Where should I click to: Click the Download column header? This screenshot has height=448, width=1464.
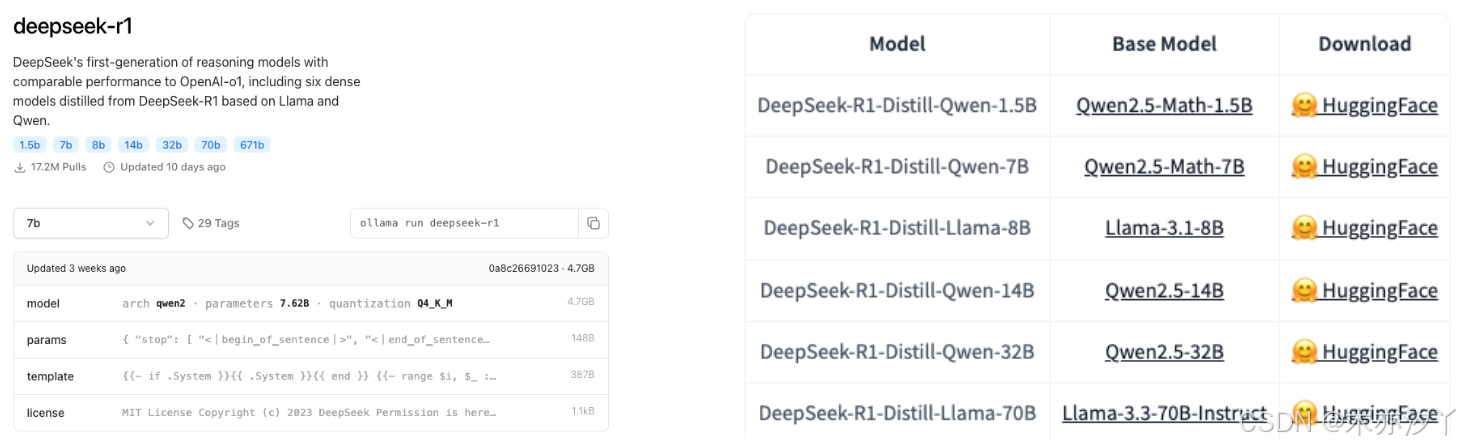[1364, 44]
